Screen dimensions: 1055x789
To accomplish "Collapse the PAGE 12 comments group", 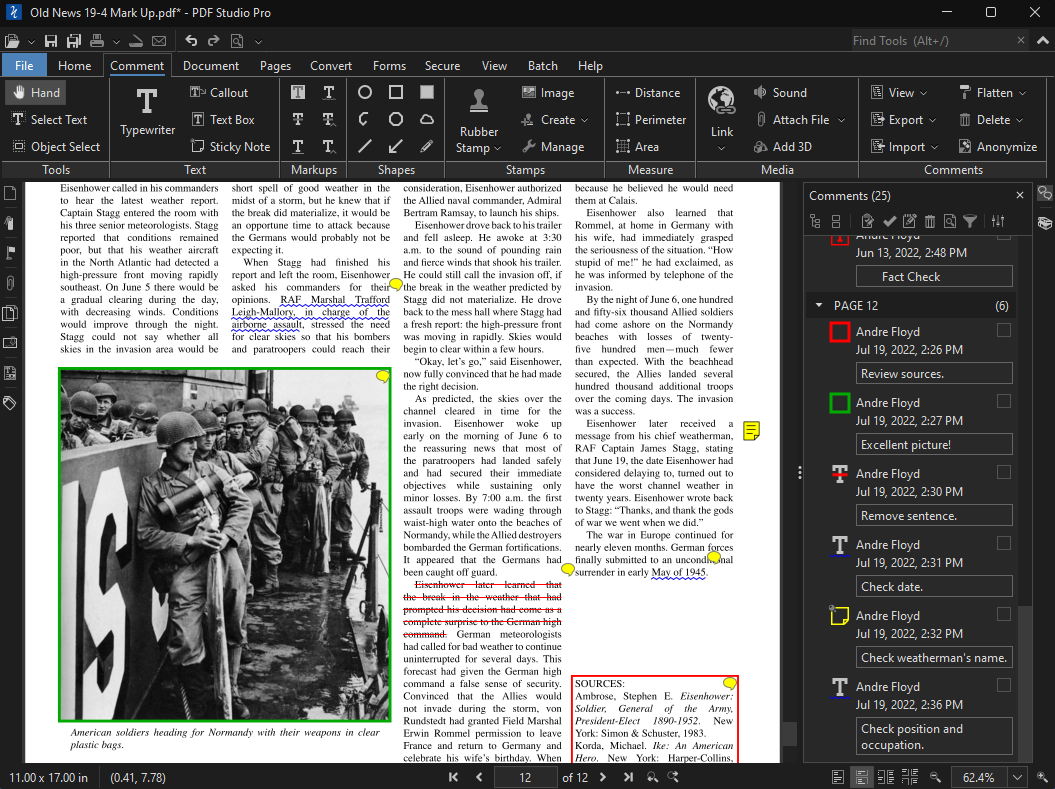I will point(820,305).
